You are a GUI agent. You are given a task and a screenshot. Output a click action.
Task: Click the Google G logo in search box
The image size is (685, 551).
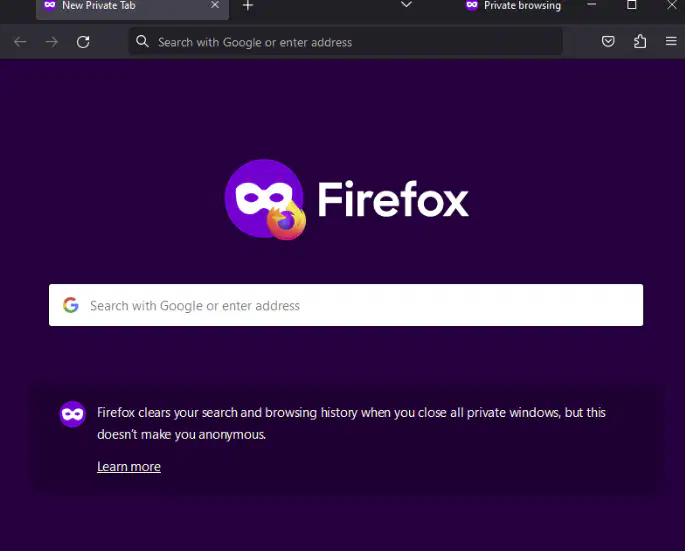[x=71, y=305]
